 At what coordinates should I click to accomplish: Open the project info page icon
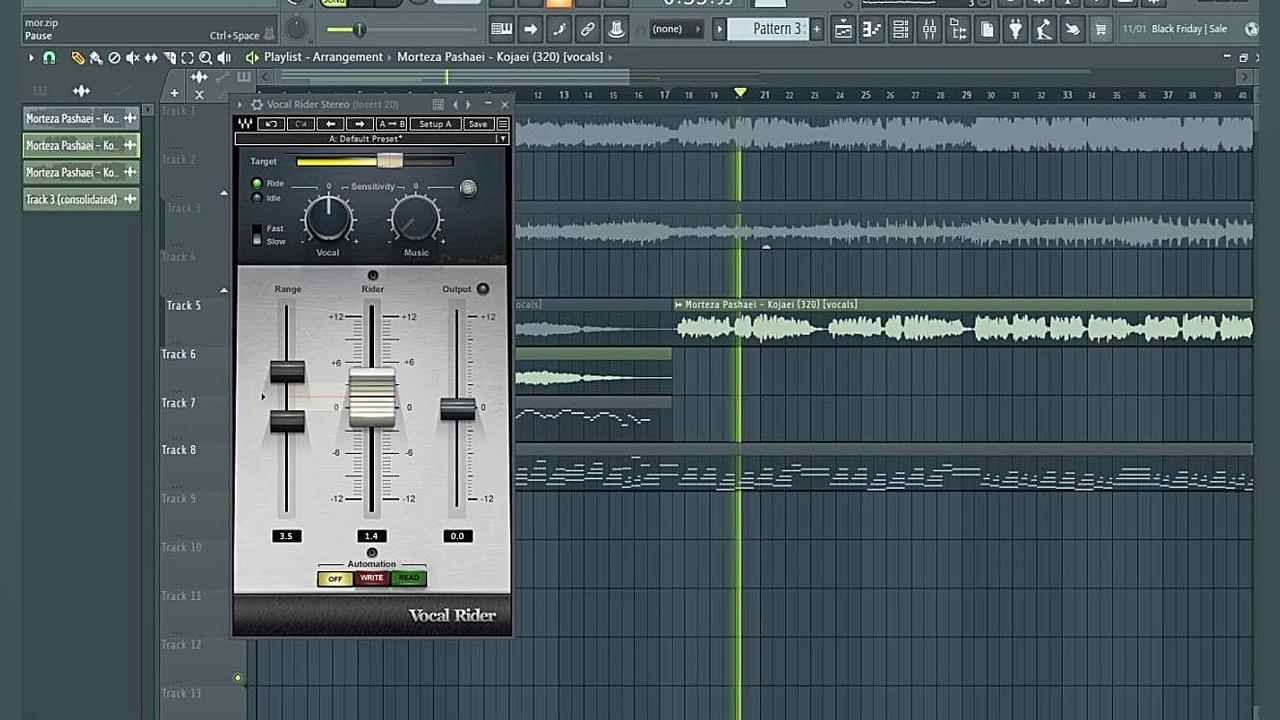pos(987,29)
